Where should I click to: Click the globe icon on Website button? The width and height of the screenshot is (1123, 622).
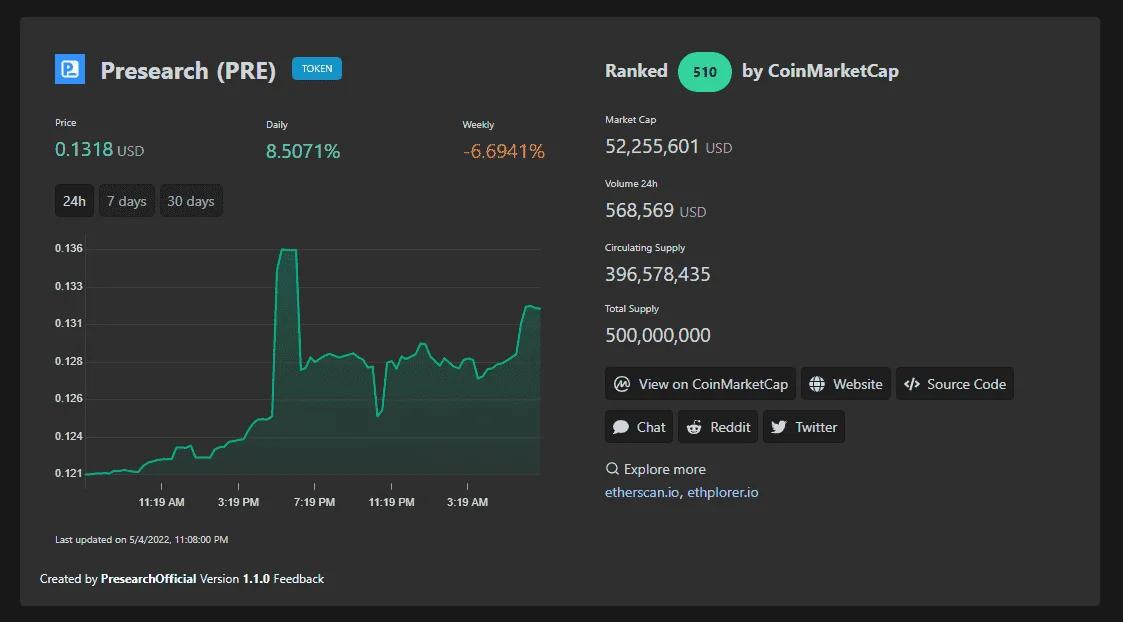click(816, 384)
